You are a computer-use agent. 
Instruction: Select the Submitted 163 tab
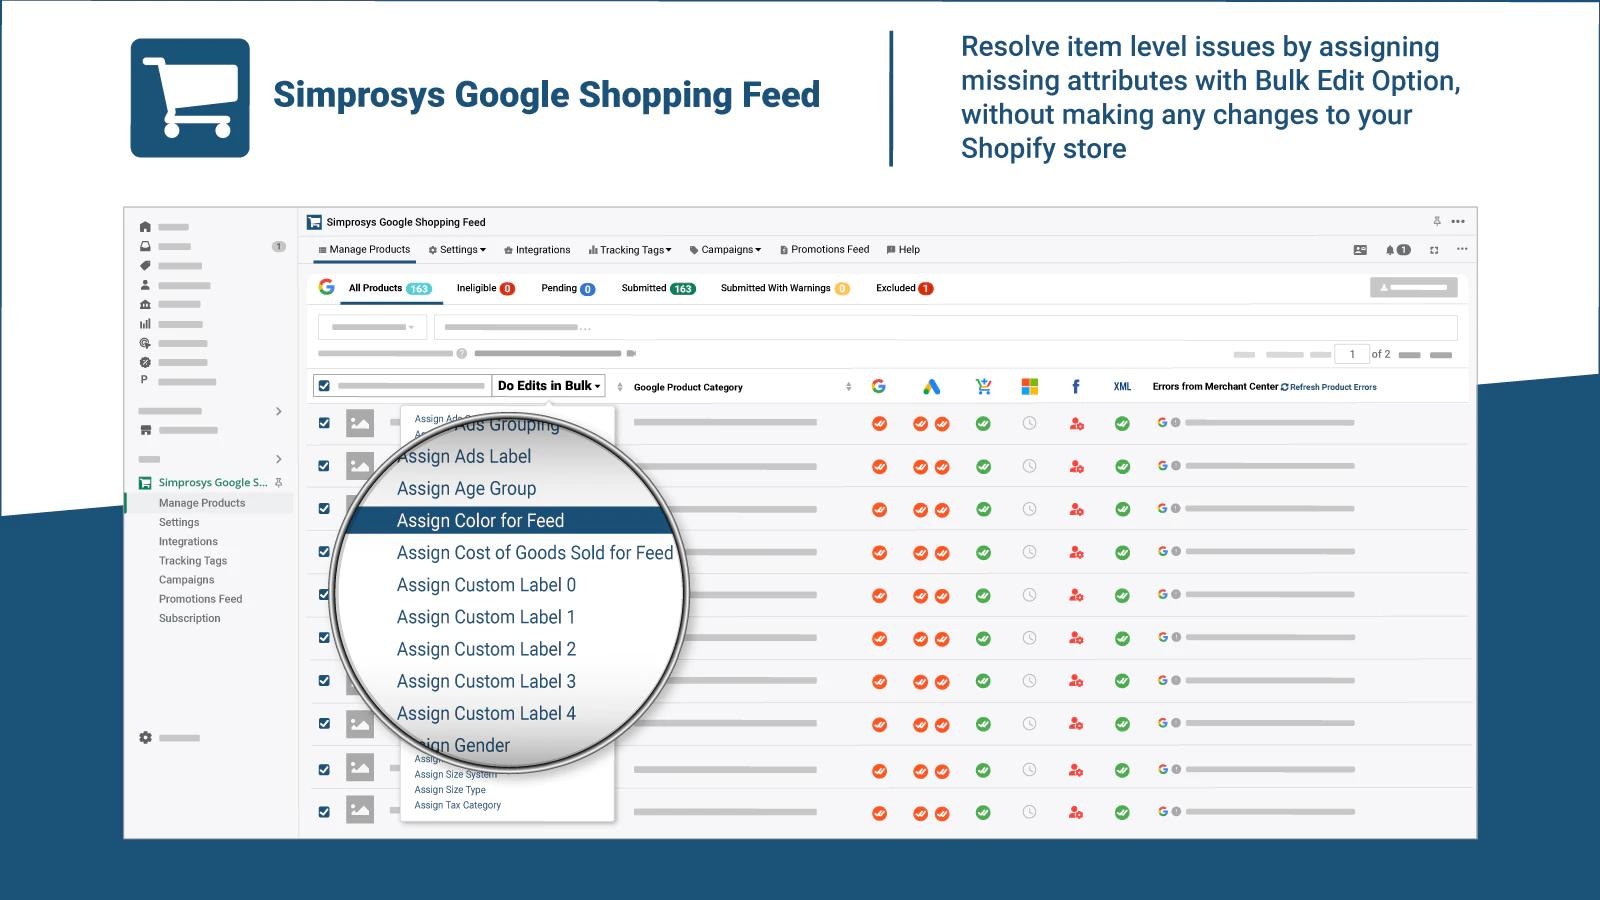658,288
